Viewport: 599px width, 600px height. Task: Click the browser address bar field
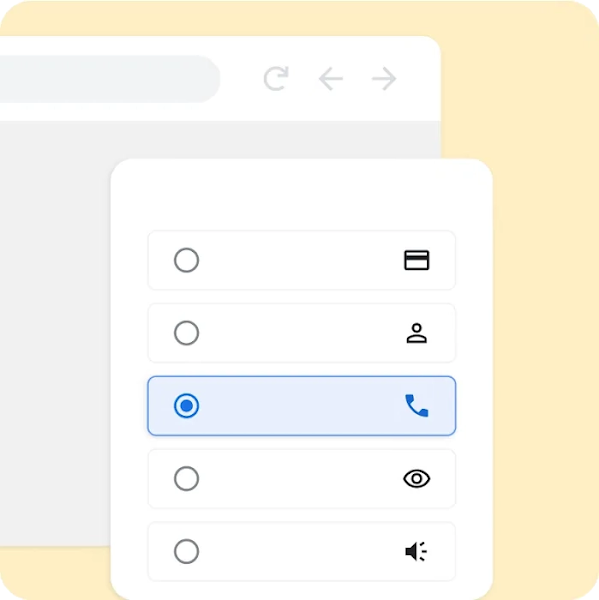click(x=110, y=79)
